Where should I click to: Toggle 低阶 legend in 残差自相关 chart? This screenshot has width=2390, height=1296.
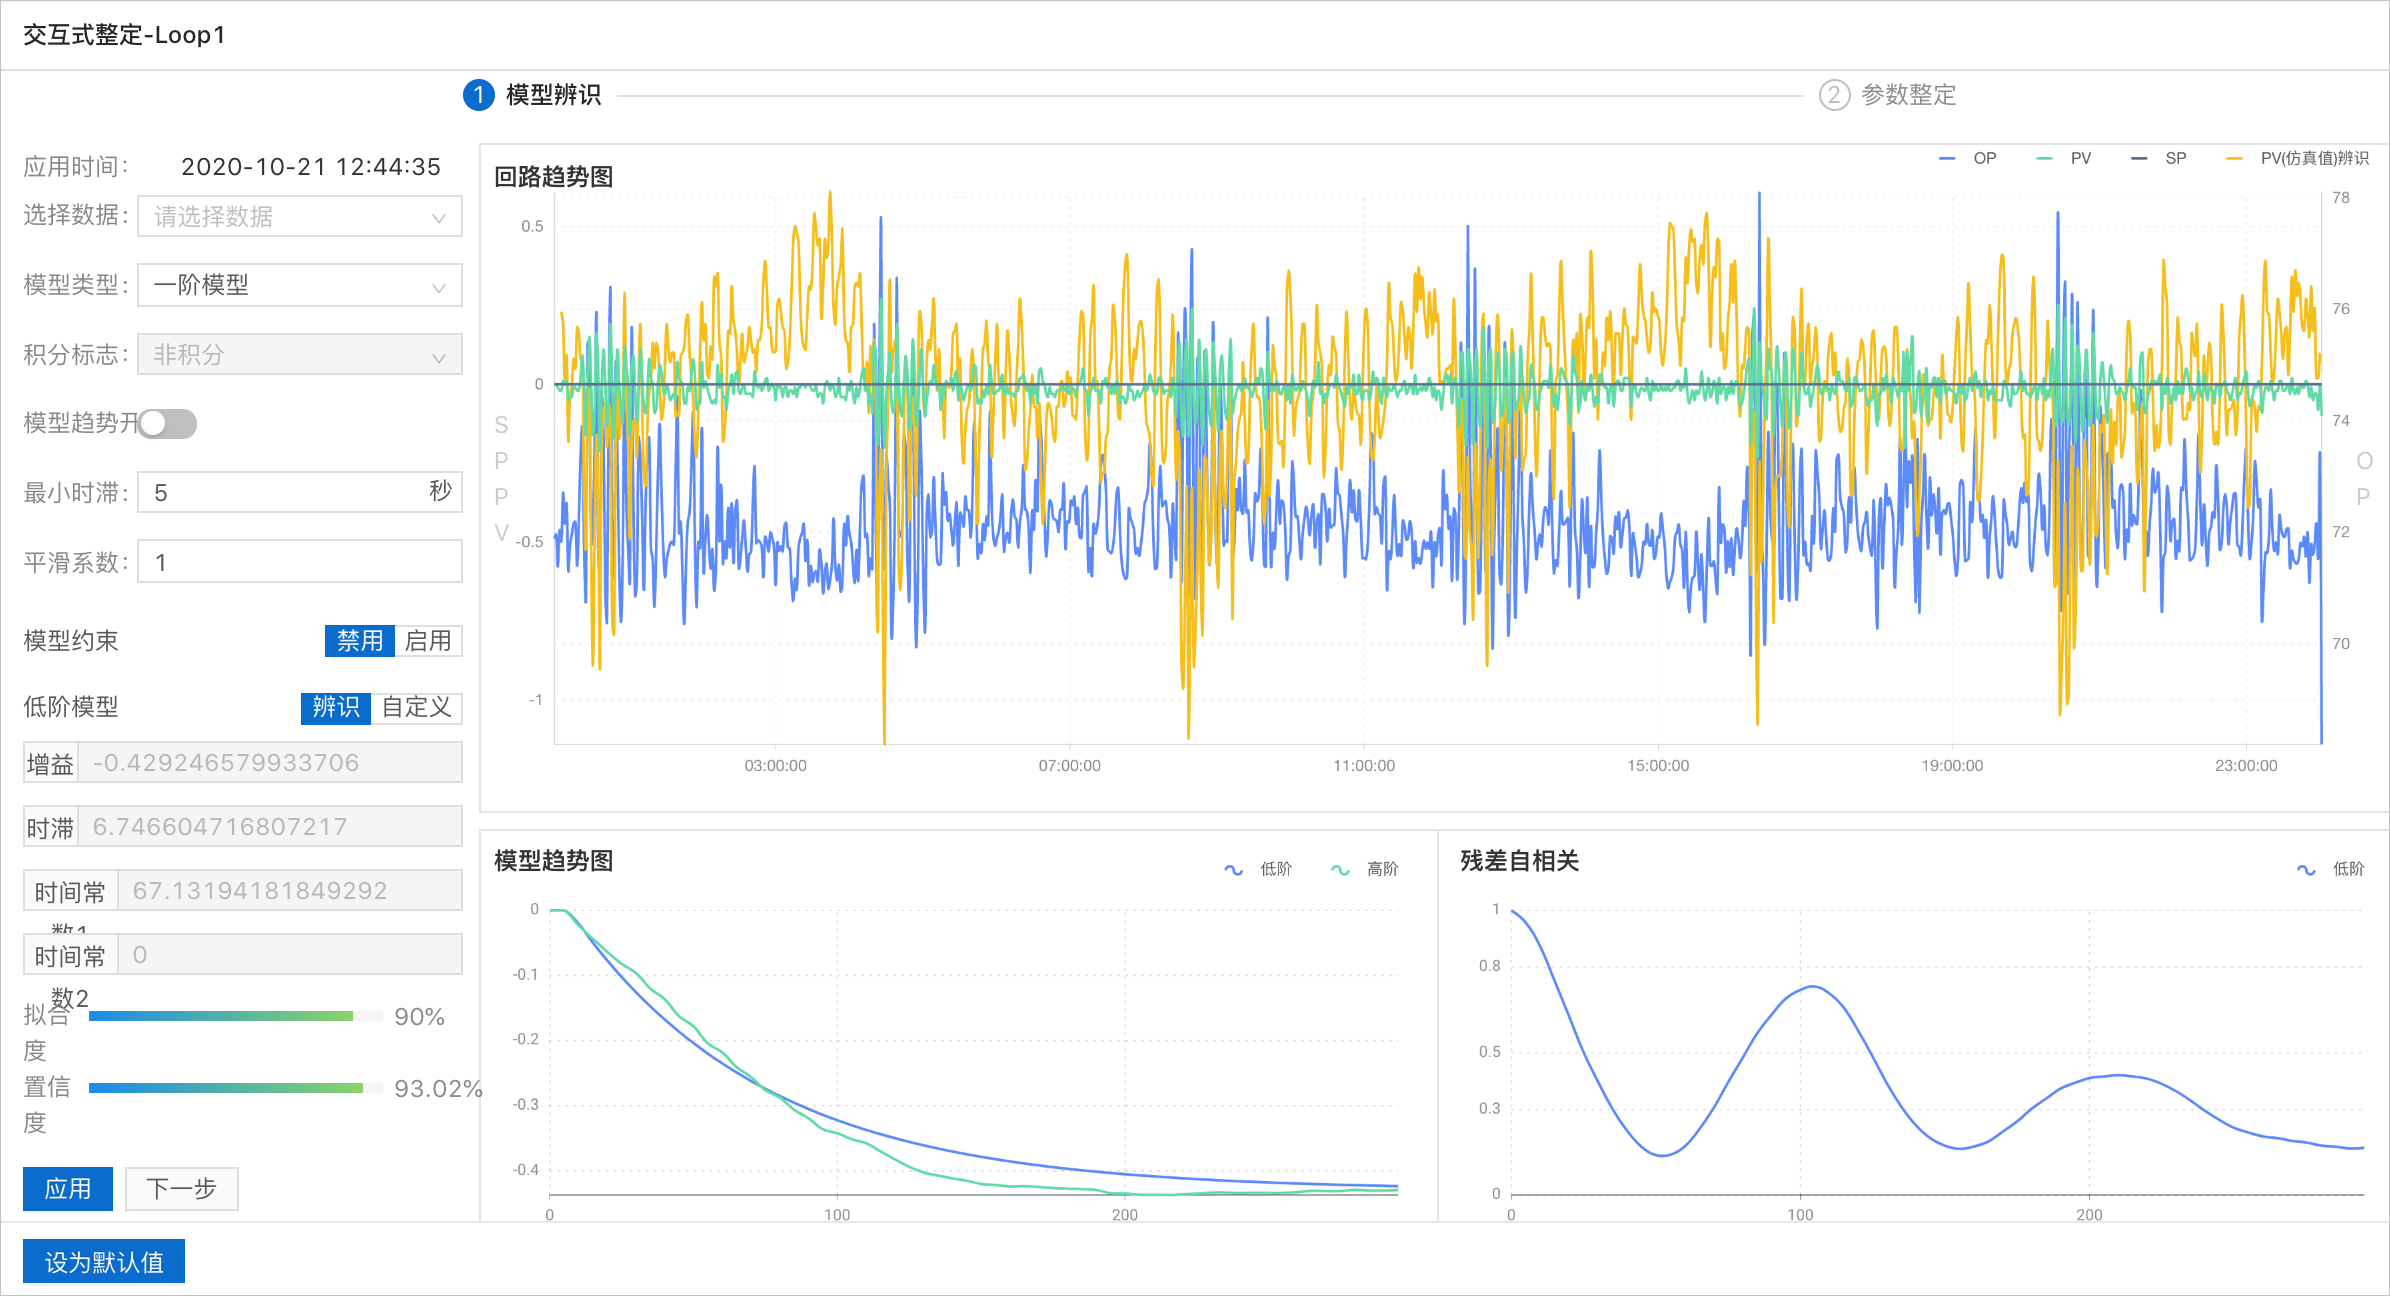point(2330,869)
